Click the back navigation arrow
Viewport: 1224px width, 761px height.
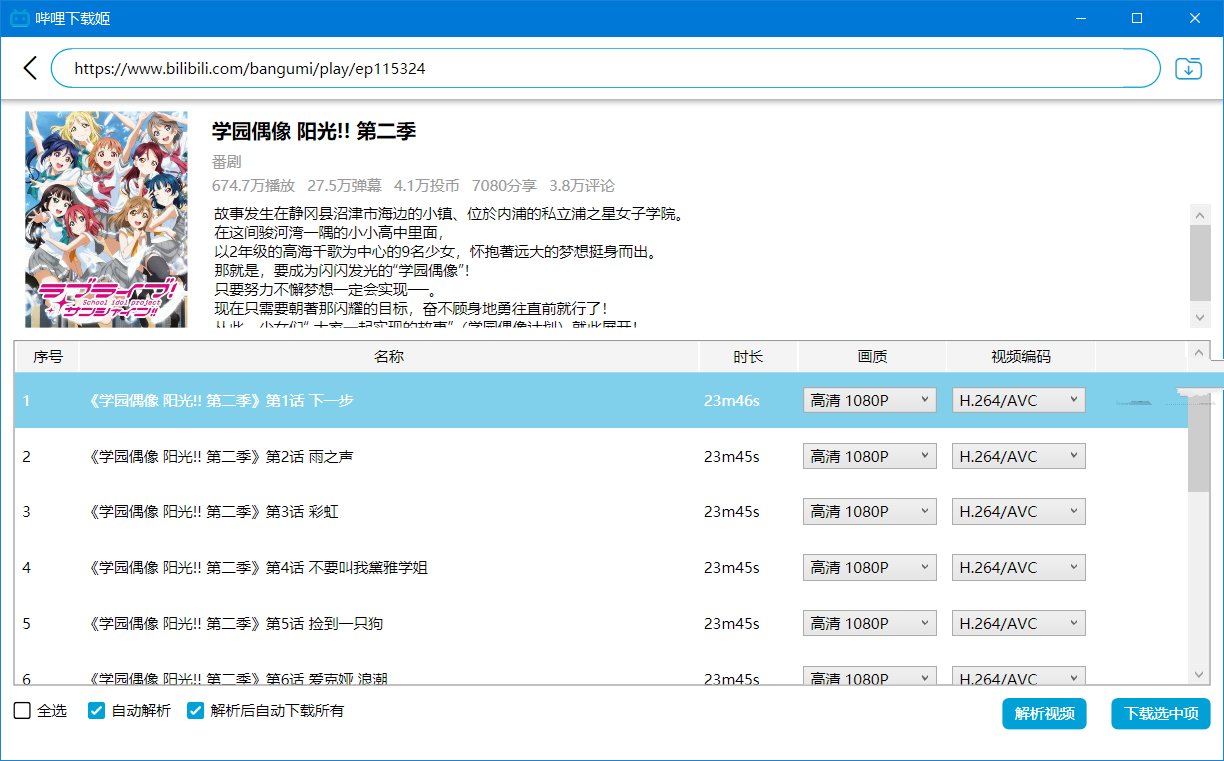pos(30,68)
